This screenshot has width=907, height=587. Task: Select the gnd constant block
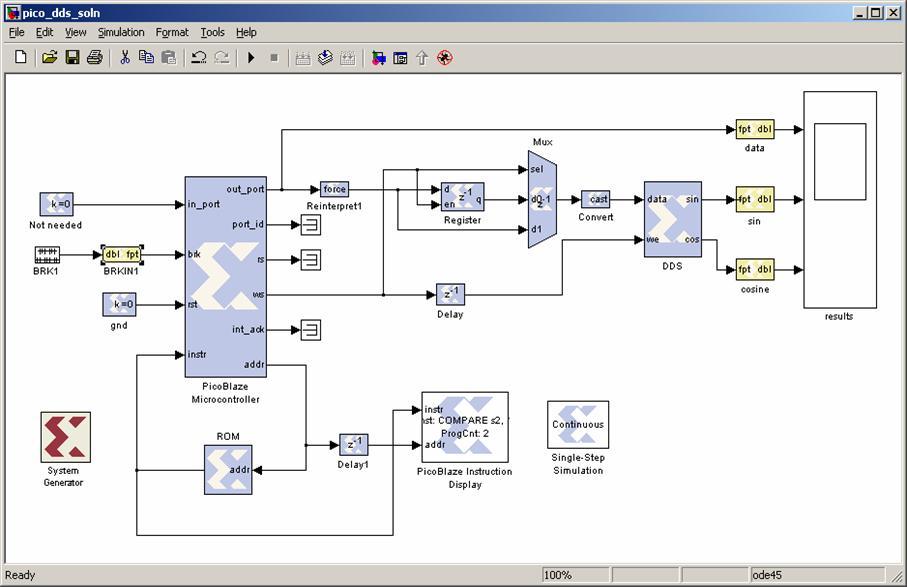point(119,304)
